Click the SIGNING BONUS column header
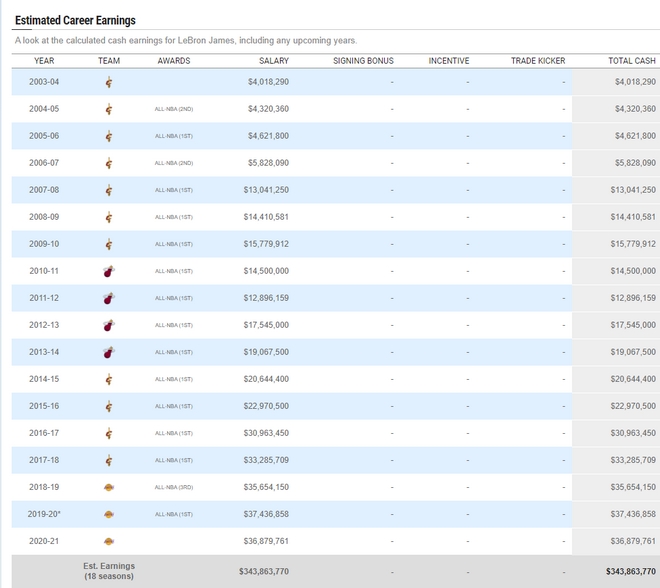 point(363,61)
